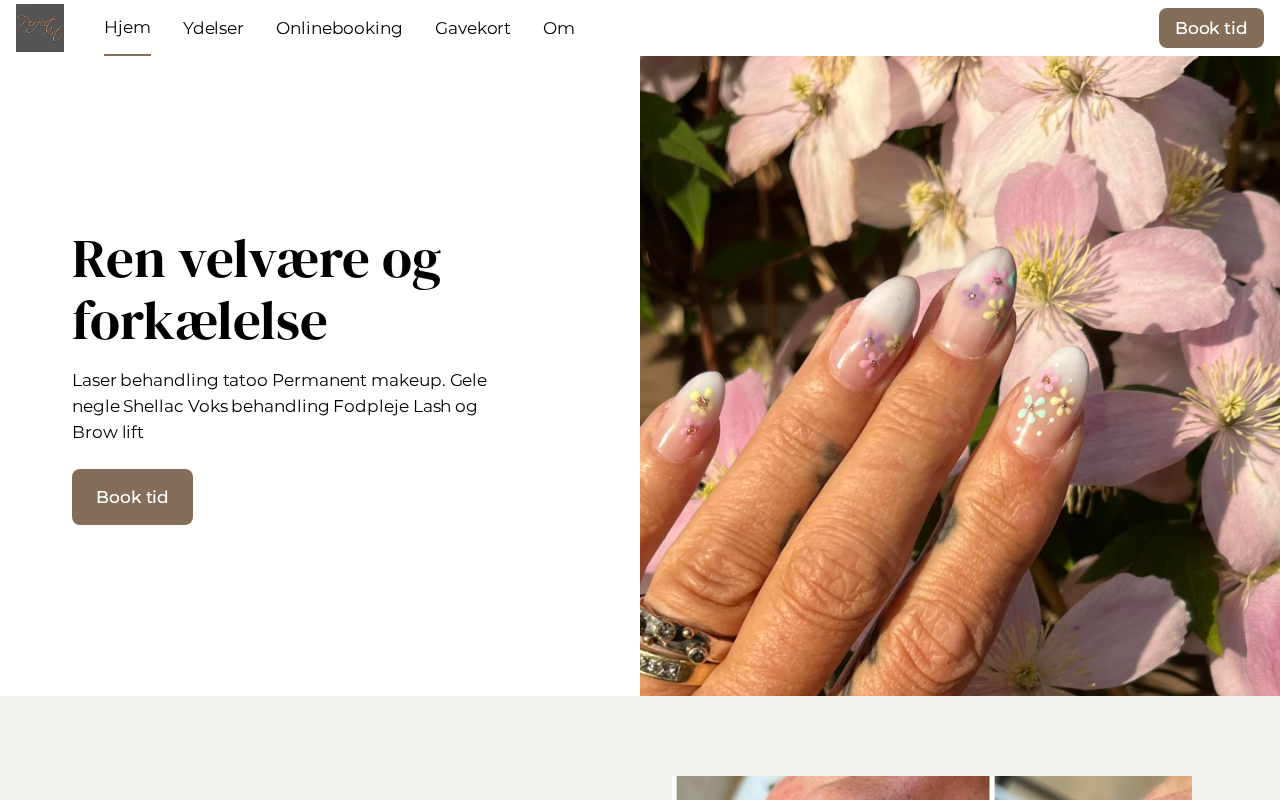Click the word "forkælelse" in the heading

[x=200, y=322]
